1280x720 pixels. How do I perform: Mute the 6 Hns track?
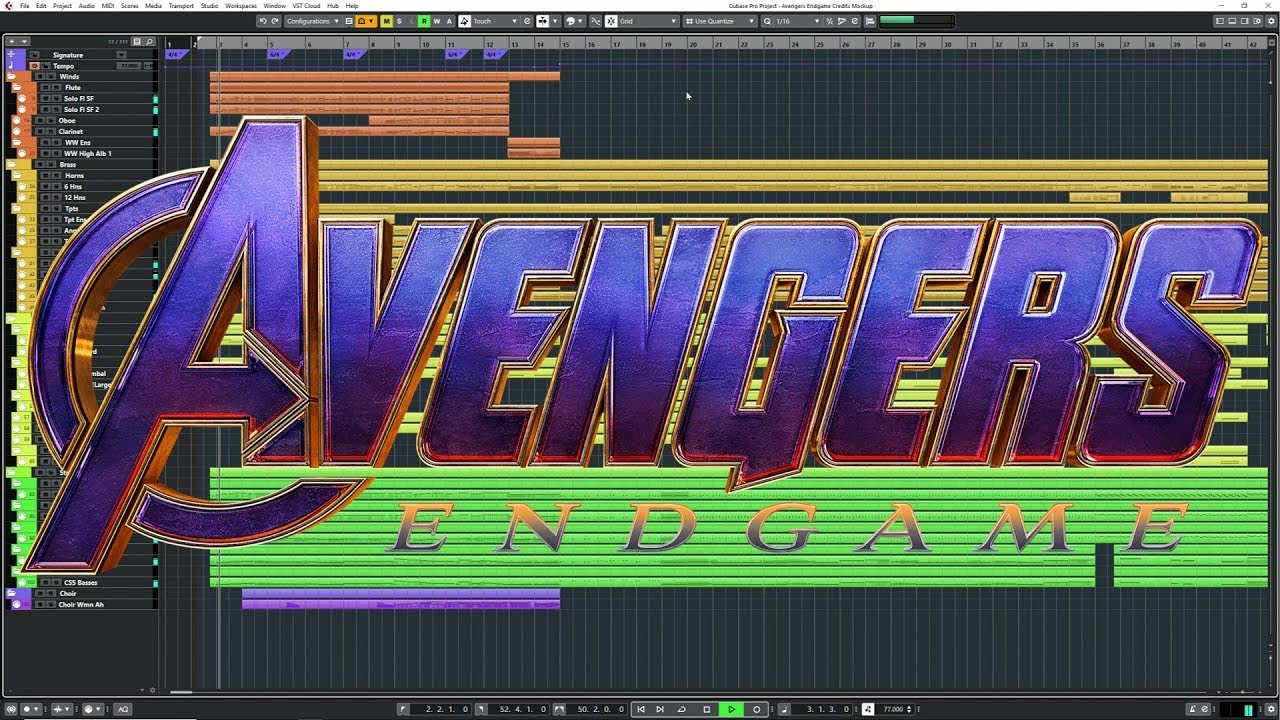(x=44, y=187)
